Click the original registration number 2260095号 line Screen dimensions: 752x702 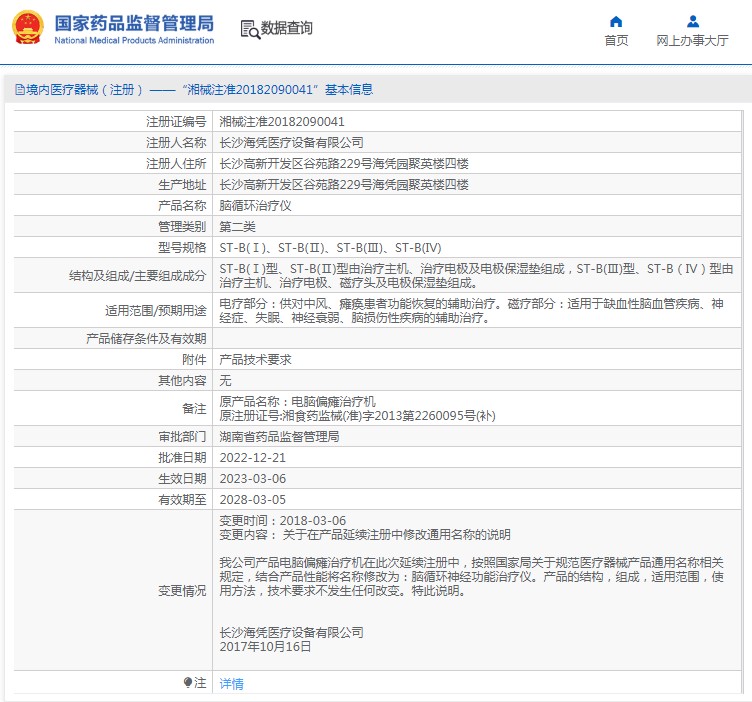[x=357, y=416]
